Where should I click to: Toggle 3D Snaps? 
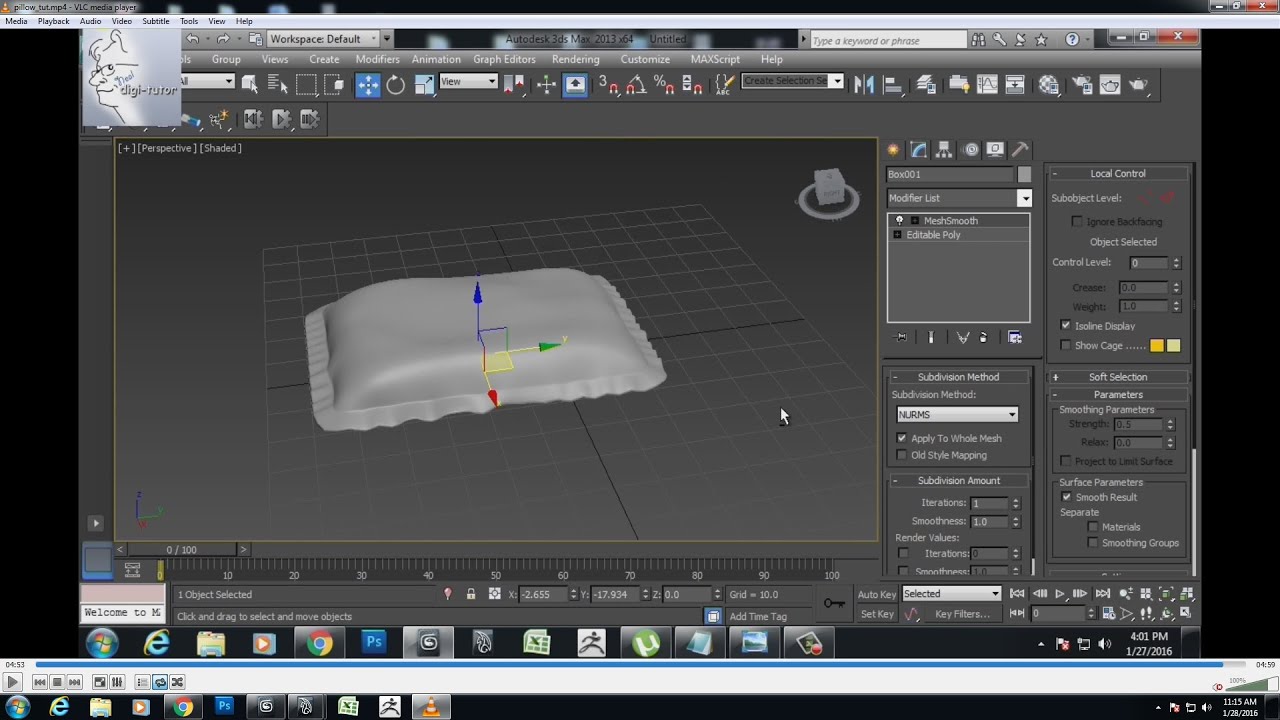[608, 86]
